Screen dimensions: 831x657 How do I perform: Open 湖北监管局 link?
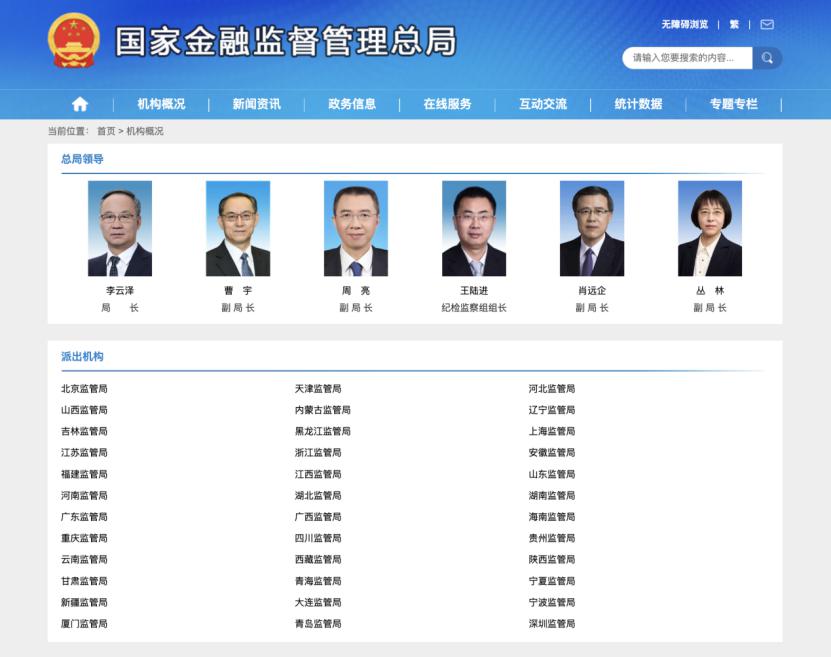pyautogui.click(x=318, y=495)
